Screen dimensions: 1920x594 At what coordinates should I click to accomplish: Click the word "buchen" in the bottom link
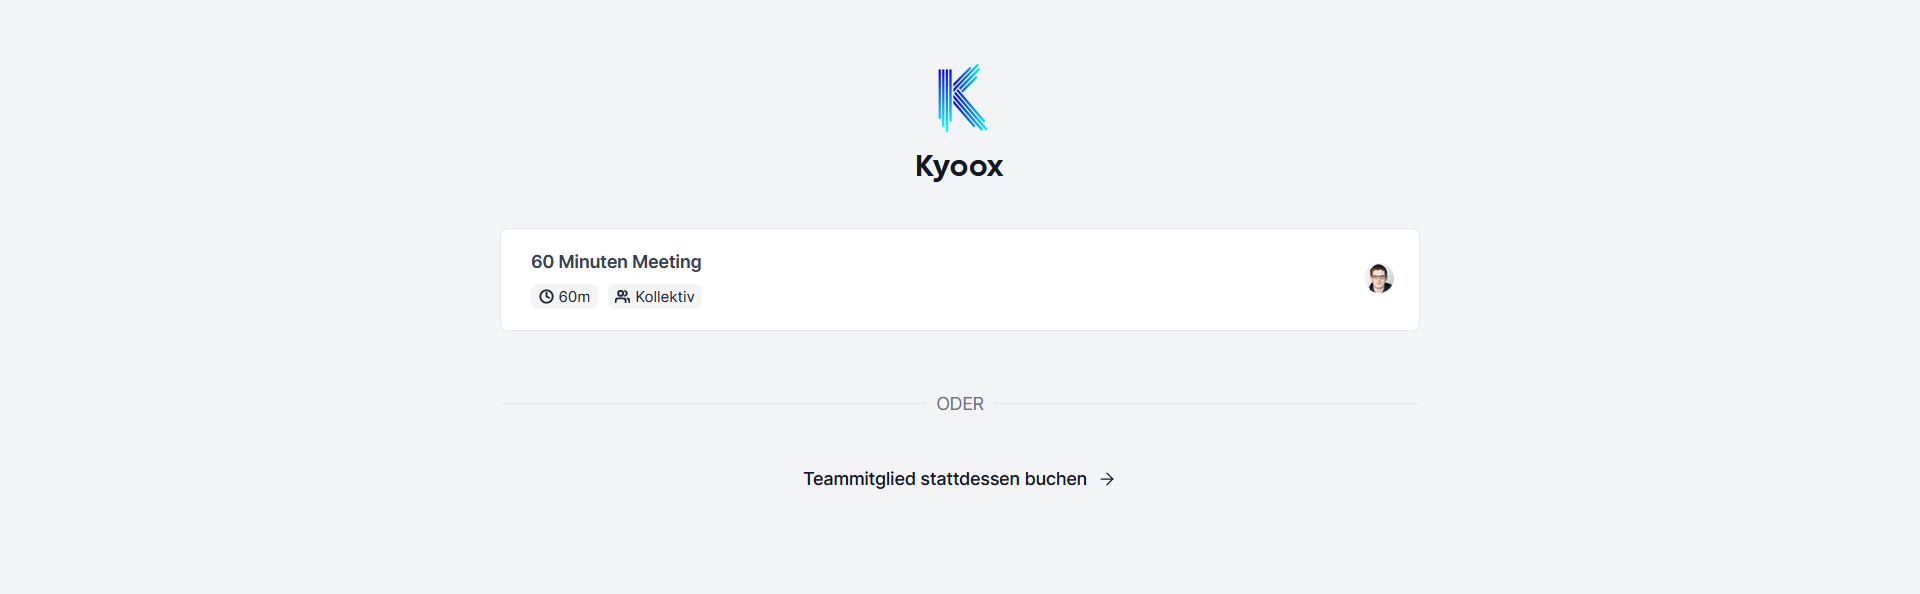coord(1055,479)
